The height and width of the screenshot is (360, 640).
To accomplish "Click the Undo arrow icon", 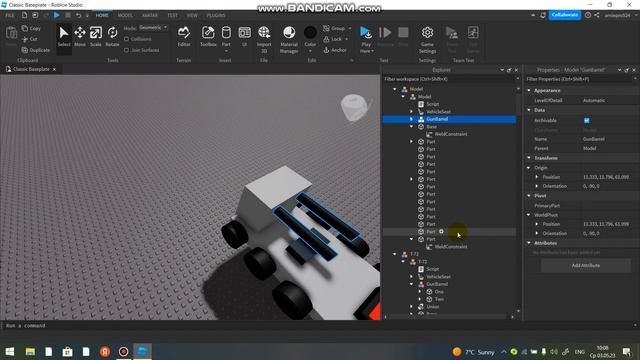I will 78,15.
